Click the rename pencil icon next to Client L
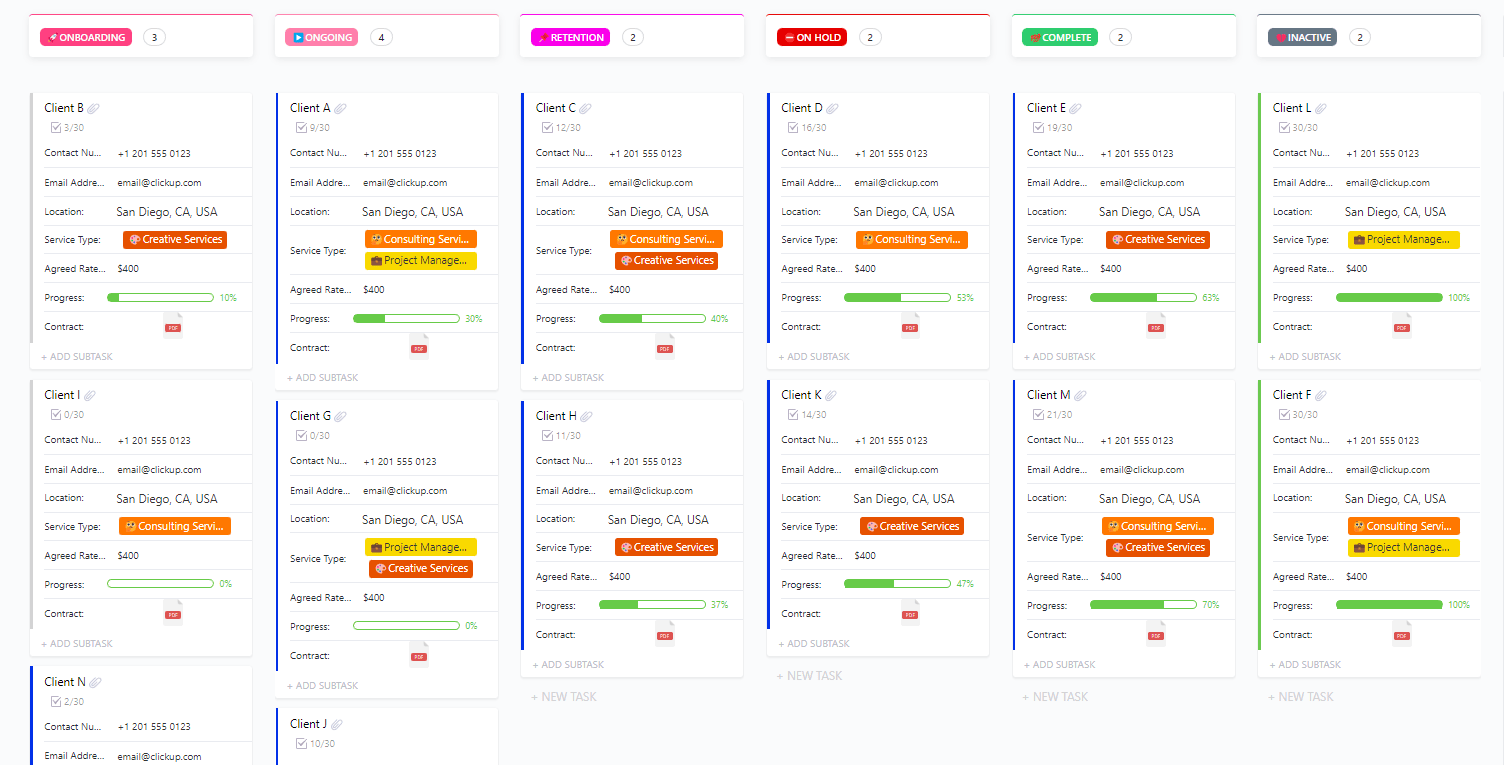1504x765 pixels. [1321, 107]
